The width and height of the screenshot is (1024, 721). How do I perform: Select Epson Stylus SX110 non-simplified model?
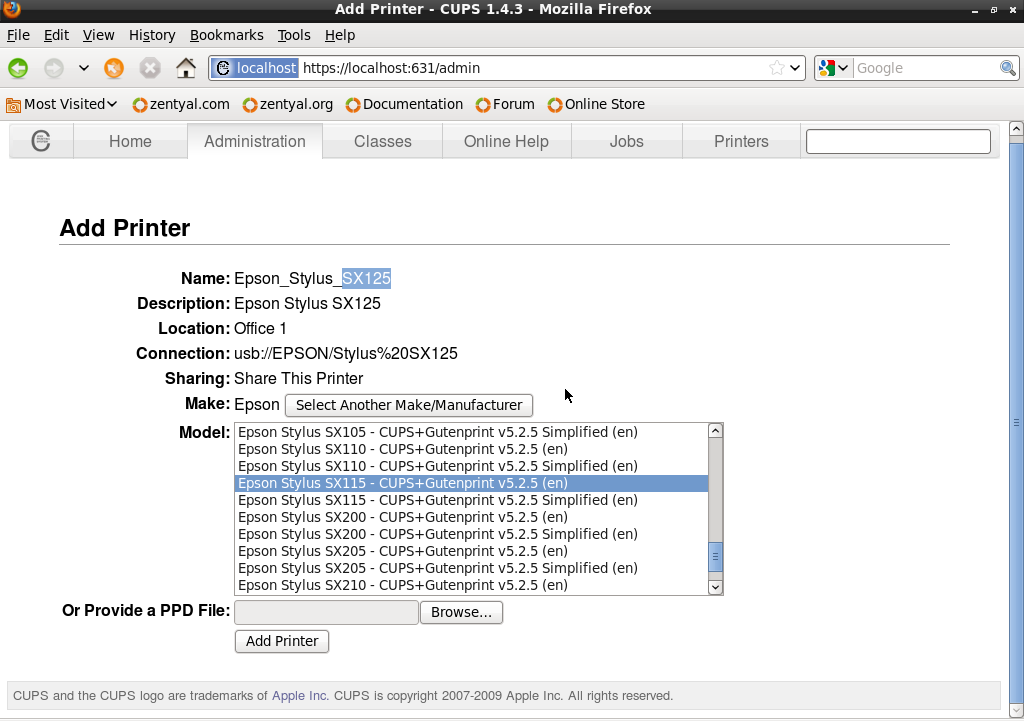471,449
